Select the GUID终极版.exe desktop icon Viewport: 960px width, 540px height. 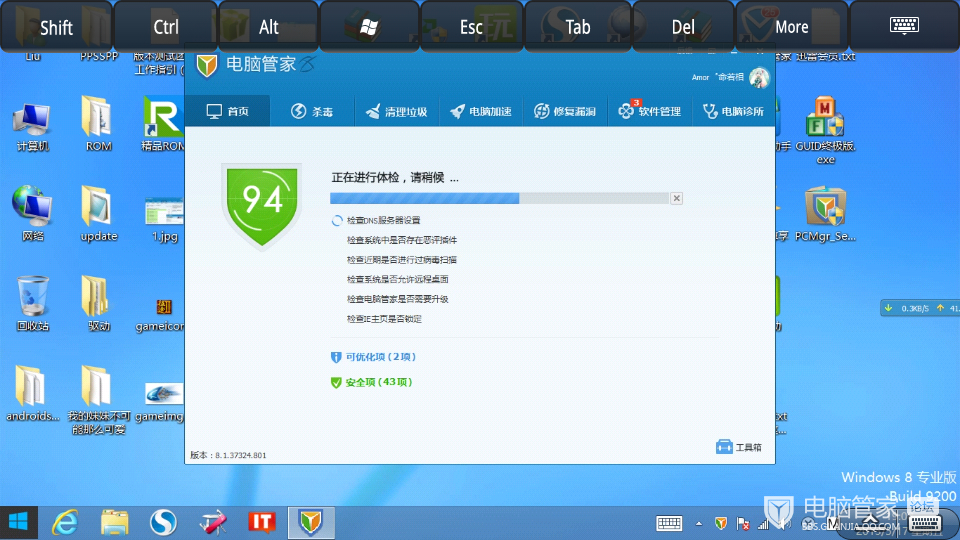825,130
